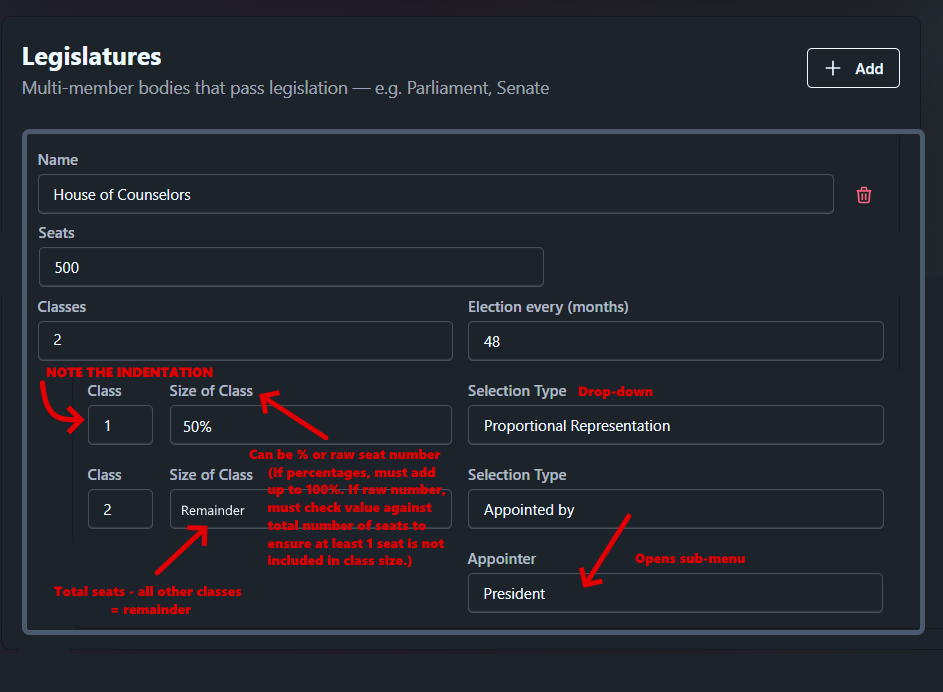Edit Size of Class field showing 50%
Image resolution: width=943 pixels, height=692 pixels.
coord(310,425)
